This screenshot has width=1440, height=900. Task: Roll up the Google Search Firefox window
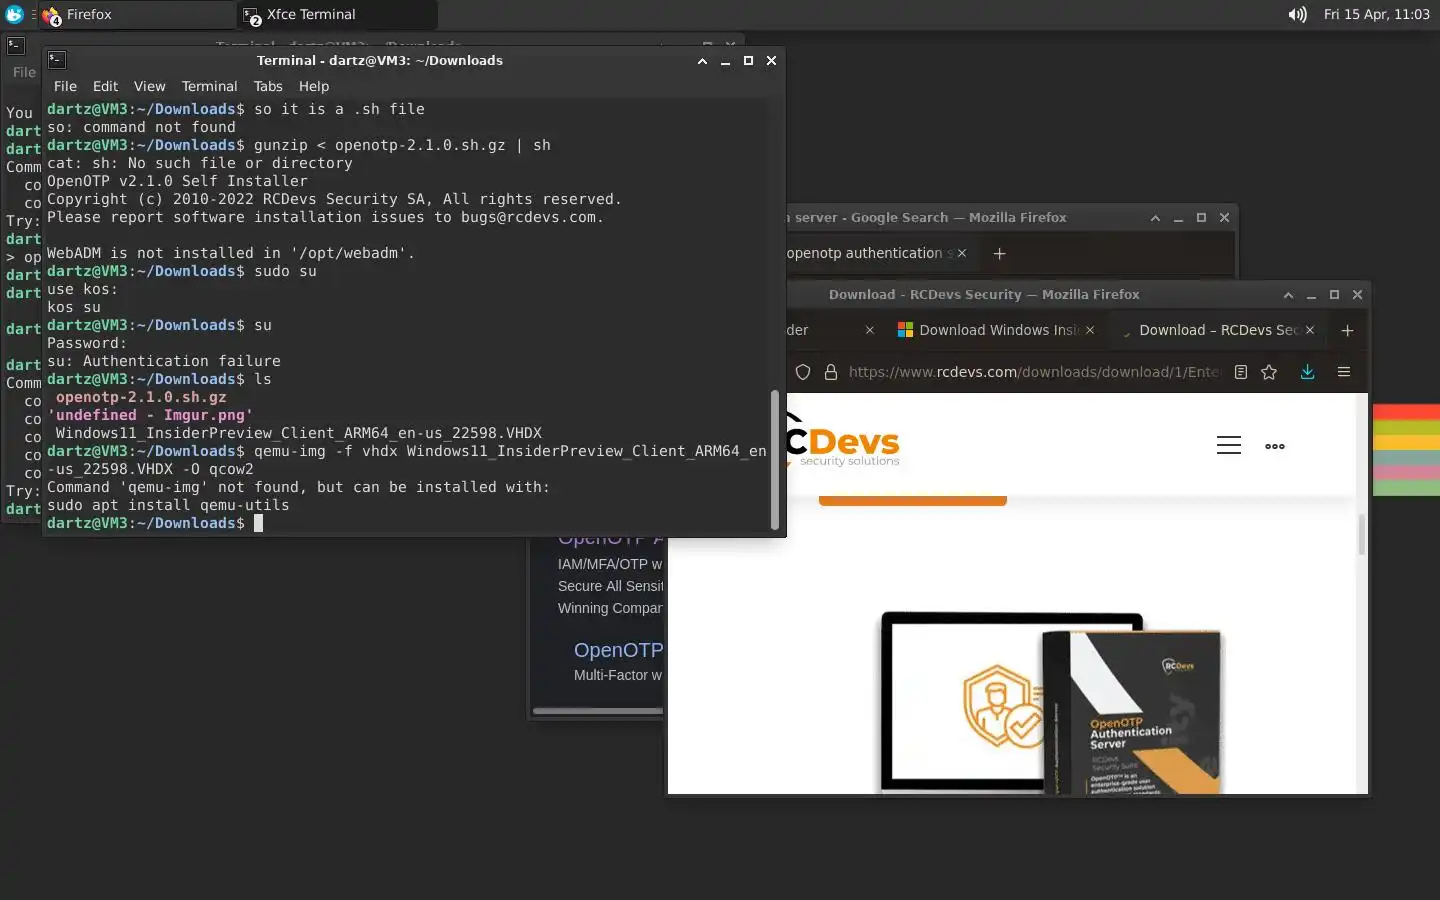1155,217
